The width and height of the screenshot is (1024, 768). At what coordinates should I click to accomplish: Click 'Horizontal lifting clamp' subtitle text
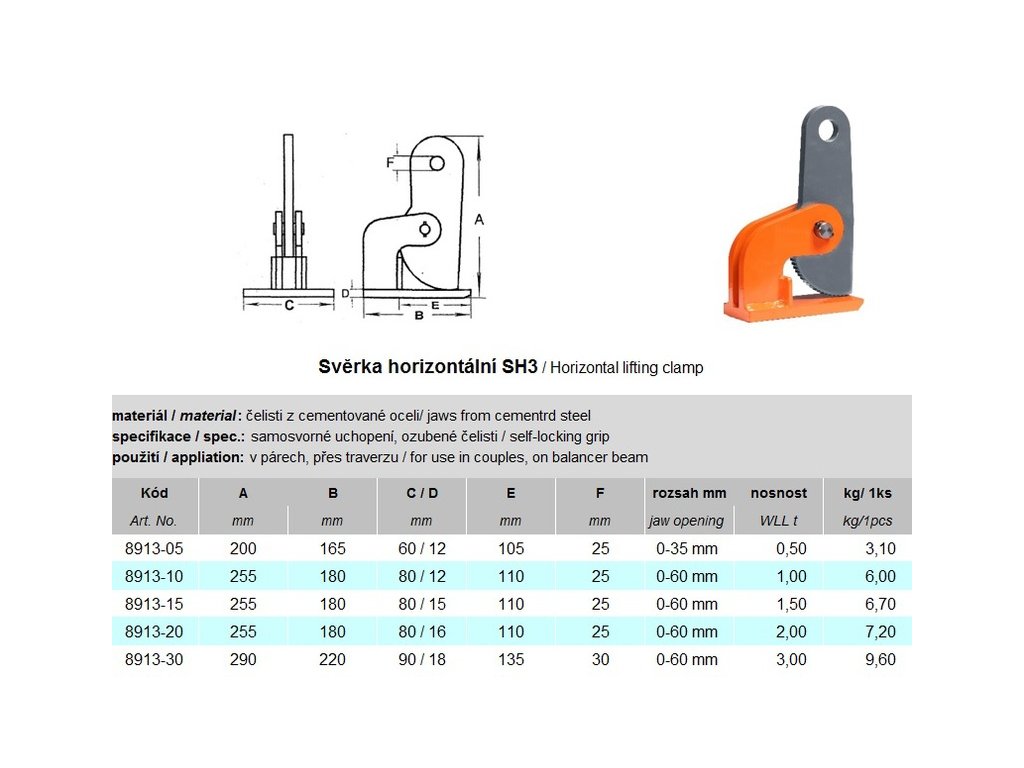pos(626,368)
